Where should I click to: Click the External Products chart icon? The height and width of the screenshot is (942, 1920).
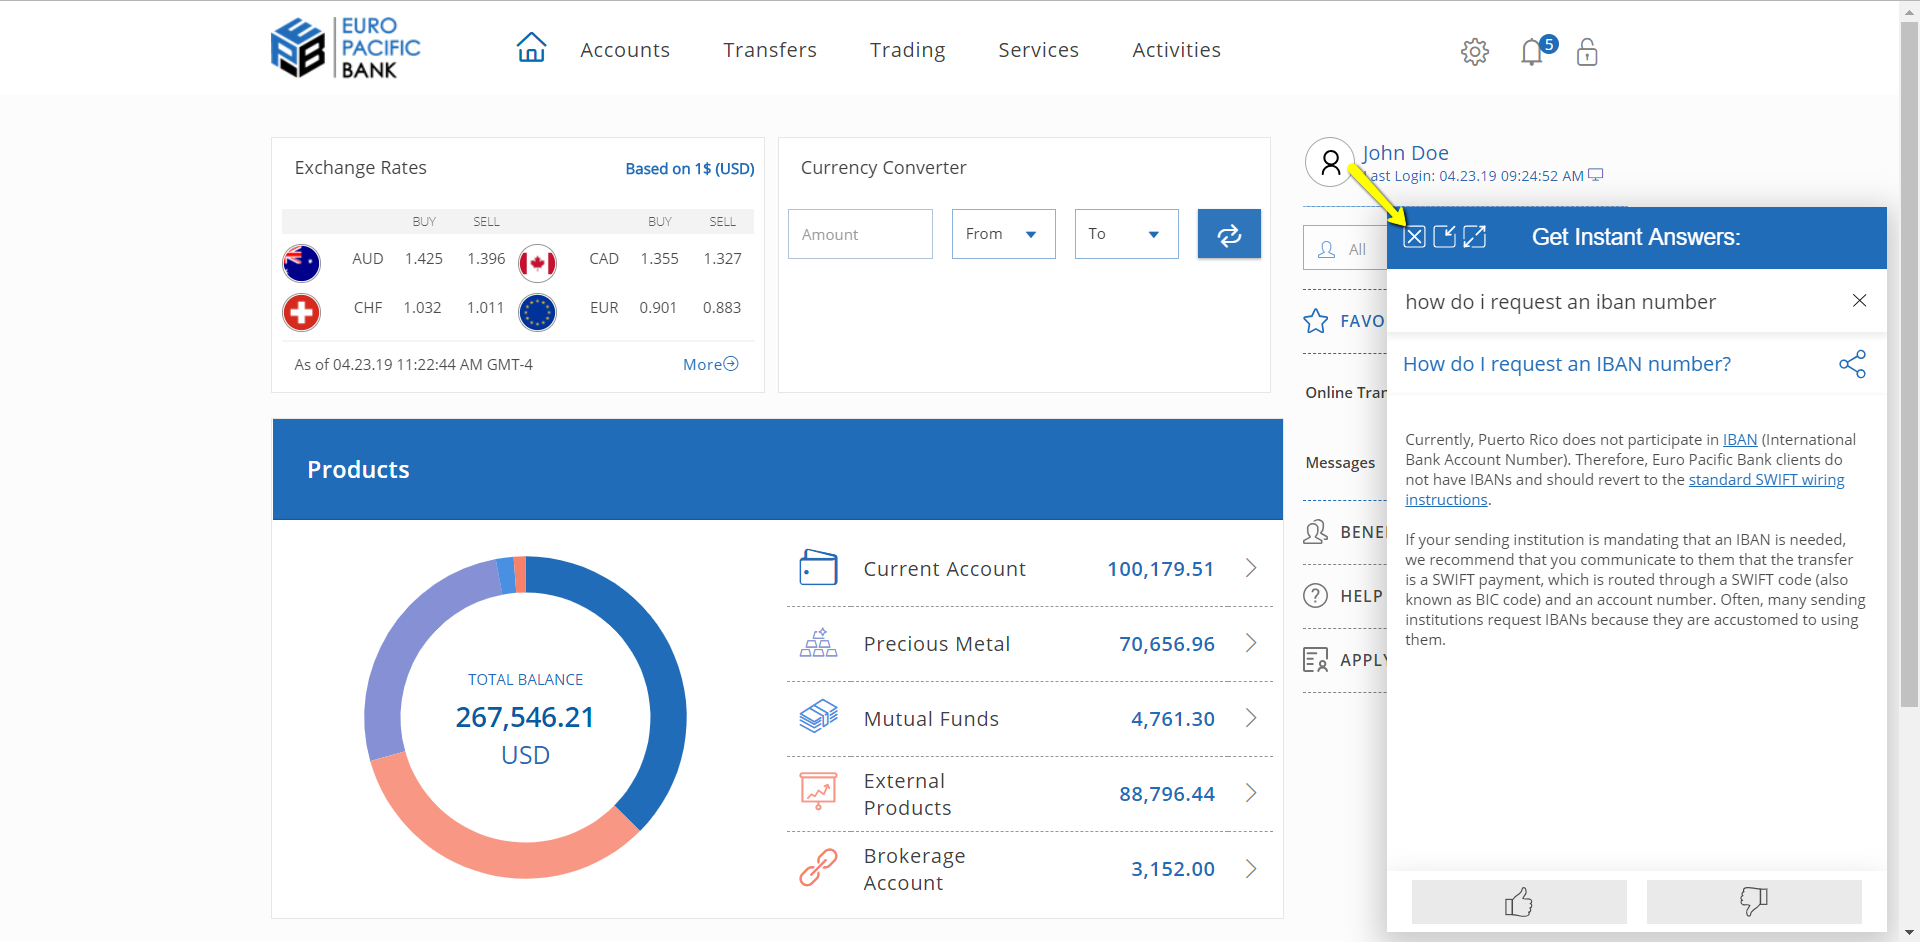[x=818, y=792]
